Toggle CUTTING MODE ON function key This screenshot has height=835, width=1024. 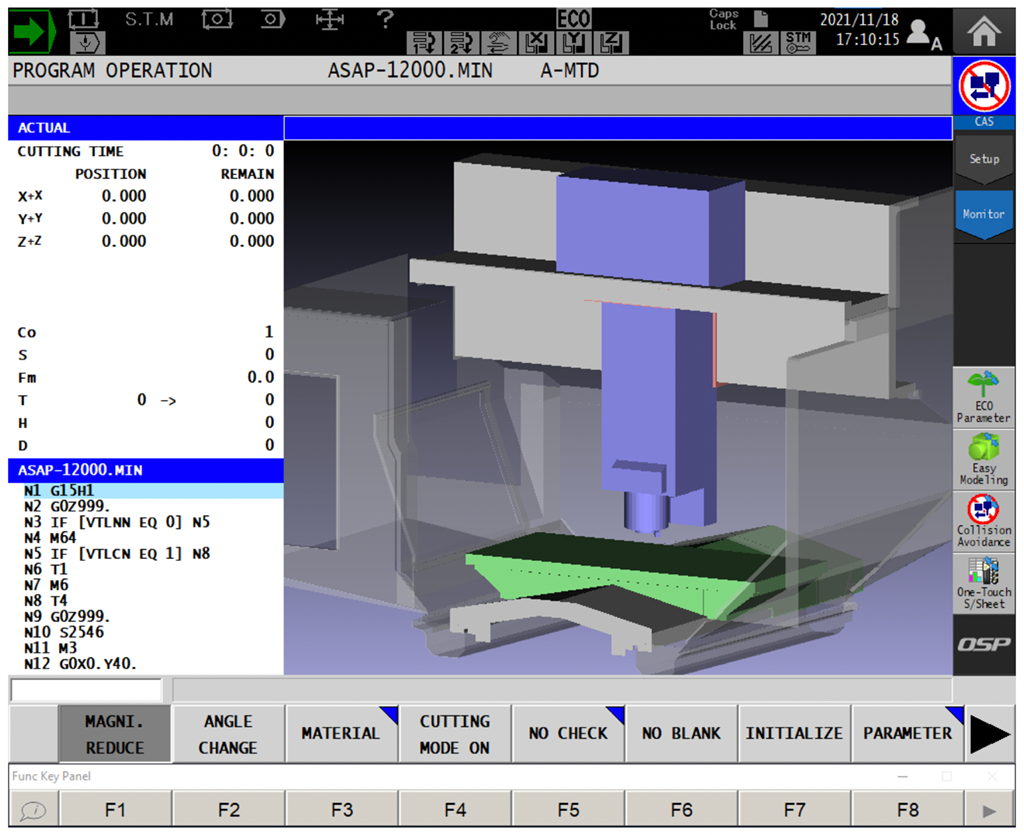coord(455,734)
